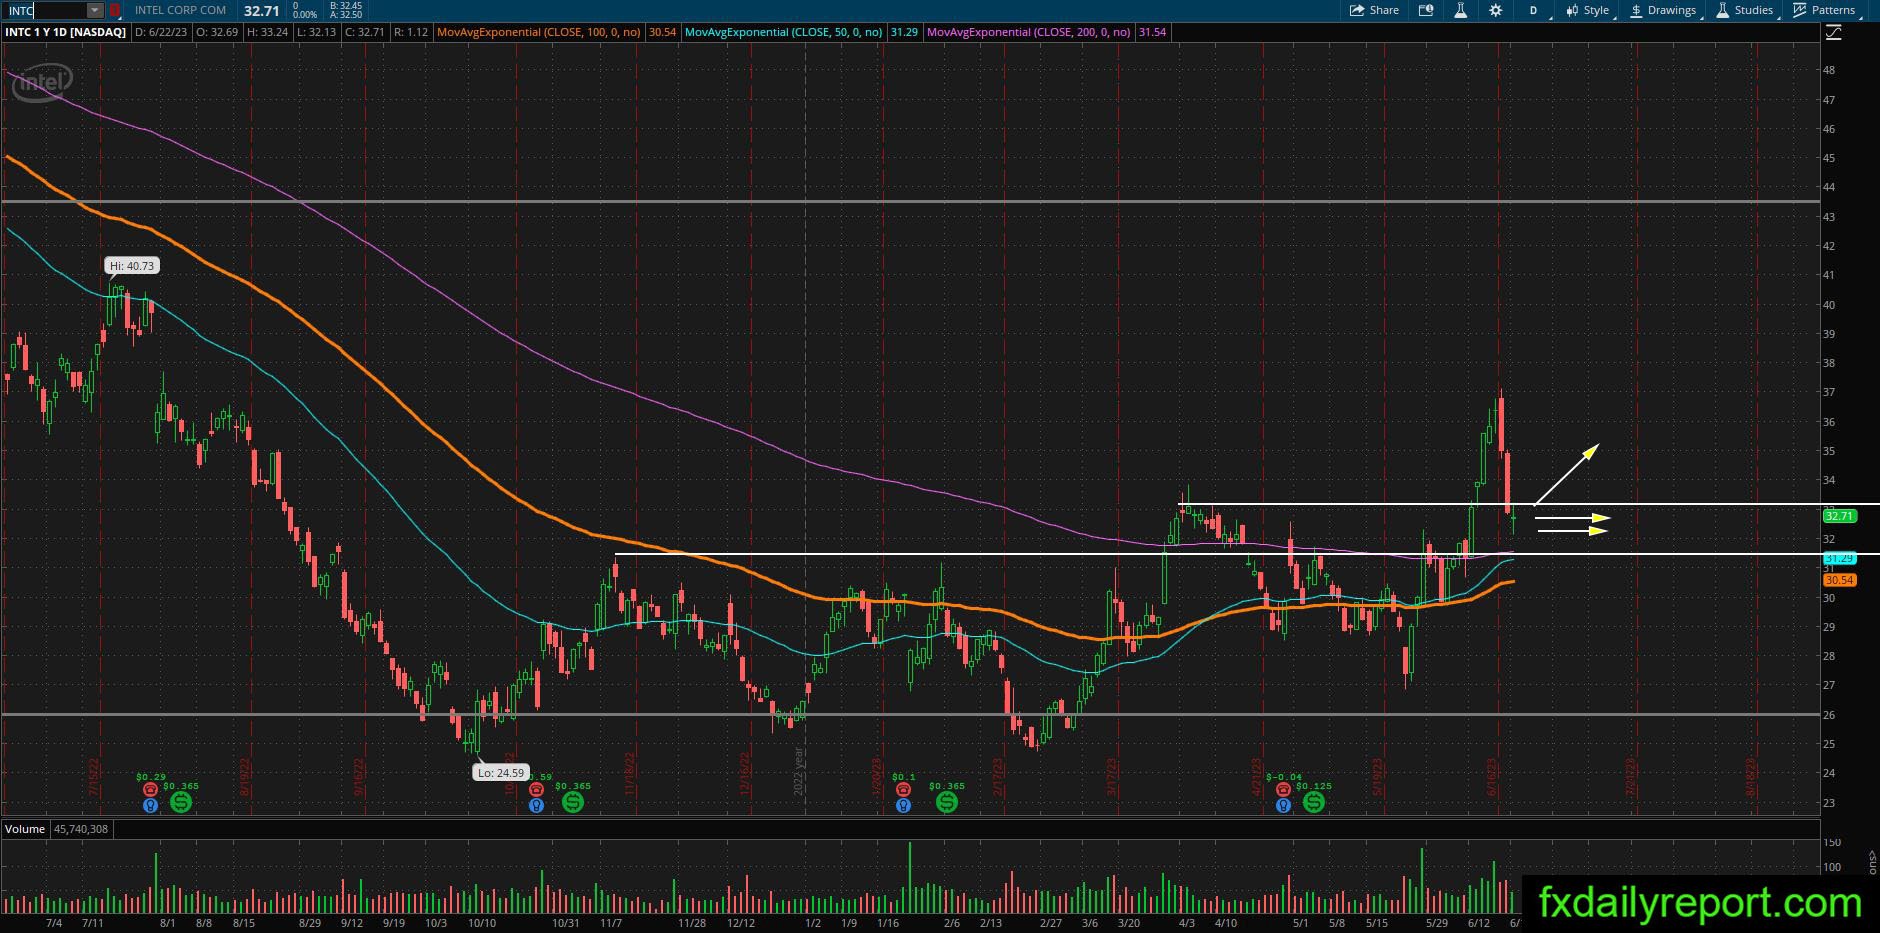
Task: Click the lightbulb icon under $0.59 earnings
Action: (536, 804)
